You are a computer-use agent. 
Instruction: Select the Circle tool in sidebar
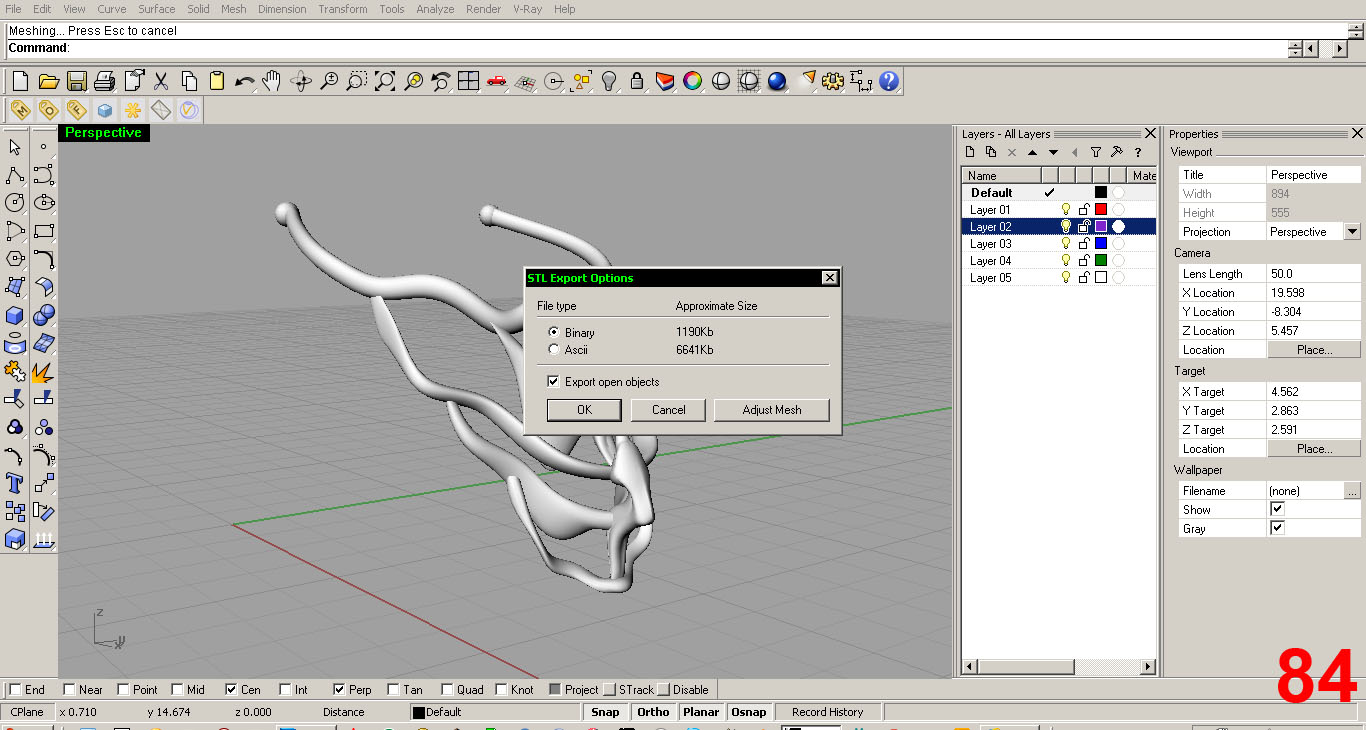(x=15, y=203)
